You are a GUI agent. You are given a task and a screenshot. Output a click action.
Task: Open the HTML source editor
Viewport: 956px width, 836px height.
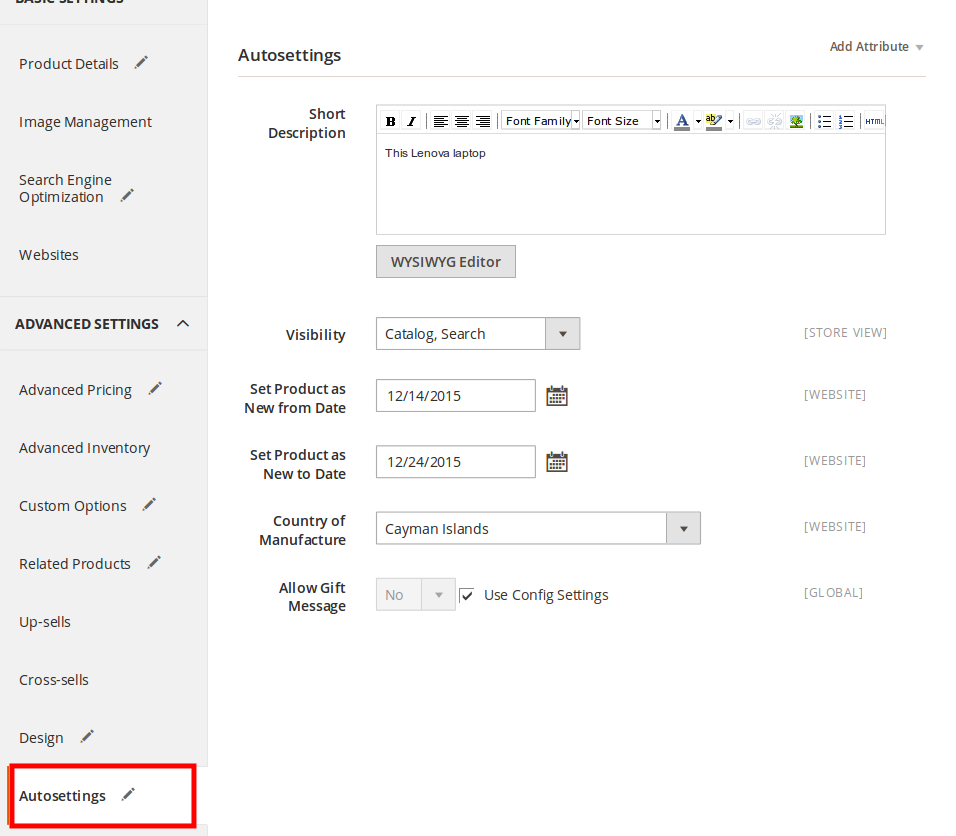click(875, 121)
